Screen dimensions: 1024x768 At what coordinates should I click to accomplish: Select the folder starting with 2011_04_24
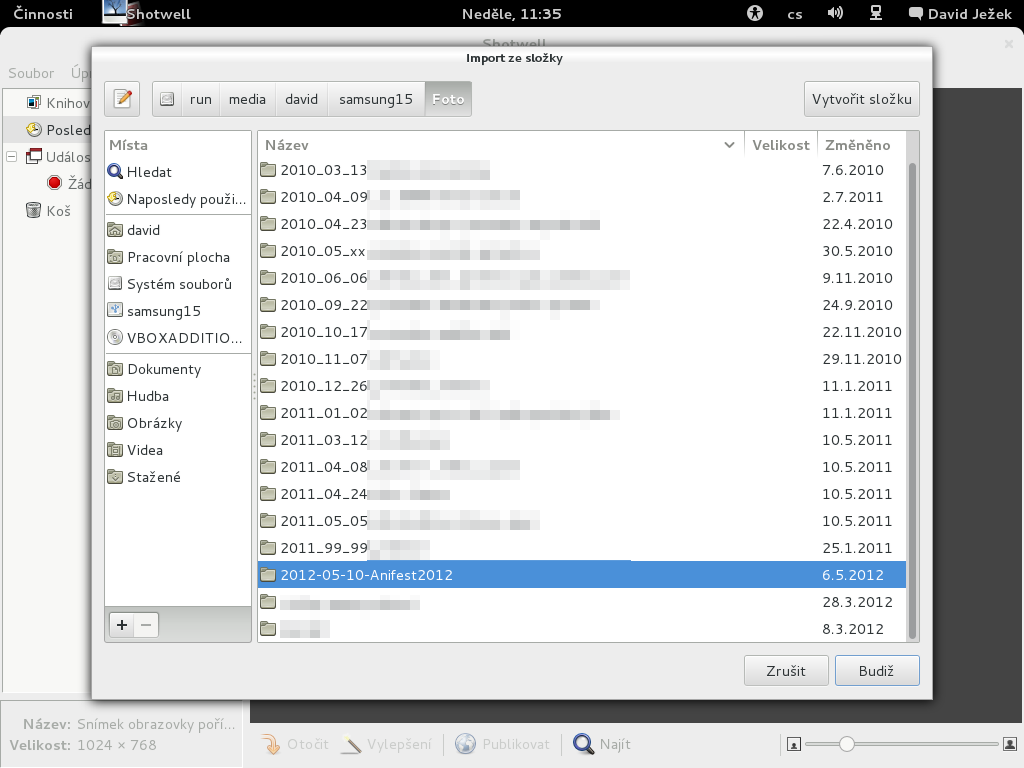click(582, 494)
